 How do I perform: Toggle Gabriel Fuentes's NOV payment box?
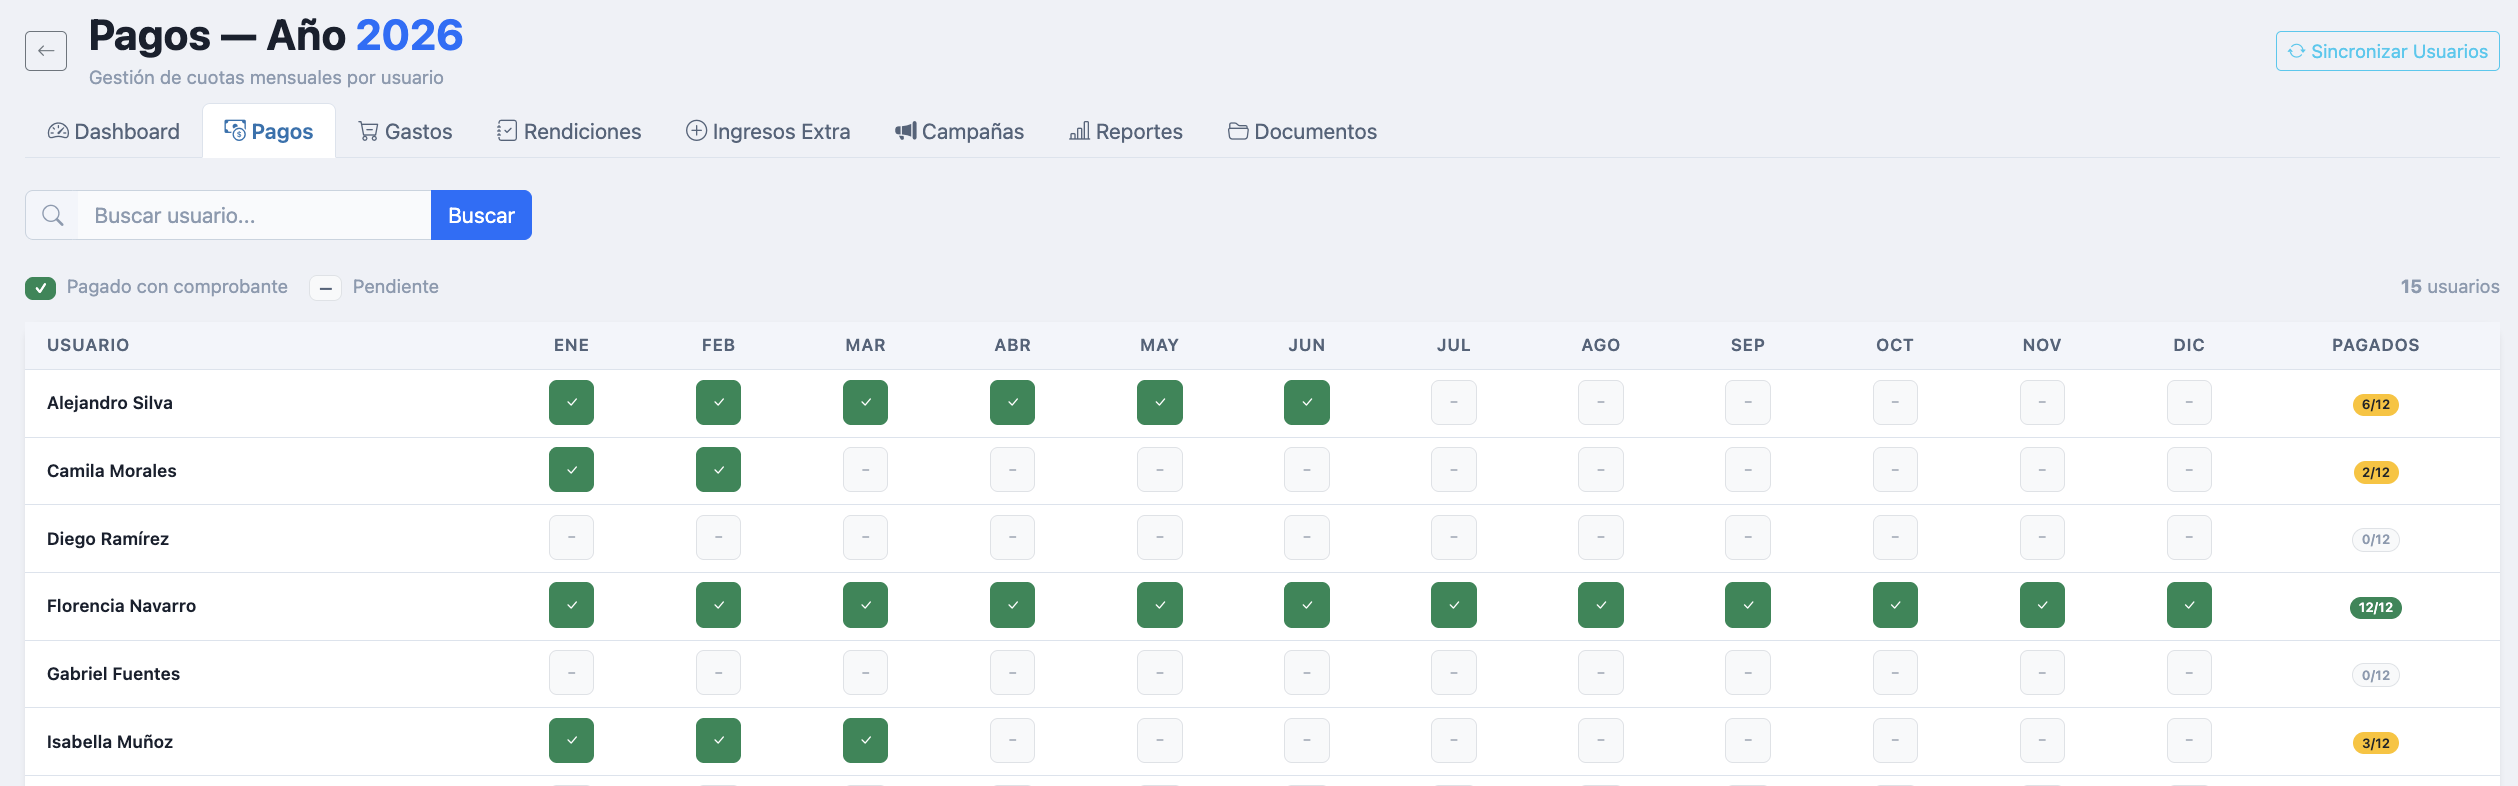(x=2042, y=673)
